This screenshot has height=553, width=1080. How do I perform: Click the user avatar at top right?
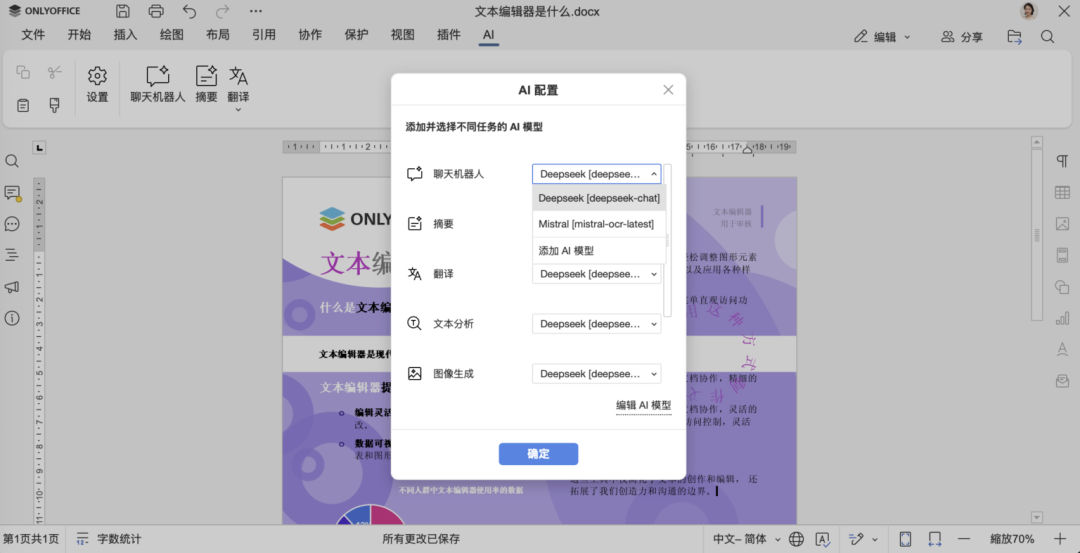[x=1028, y=11]
